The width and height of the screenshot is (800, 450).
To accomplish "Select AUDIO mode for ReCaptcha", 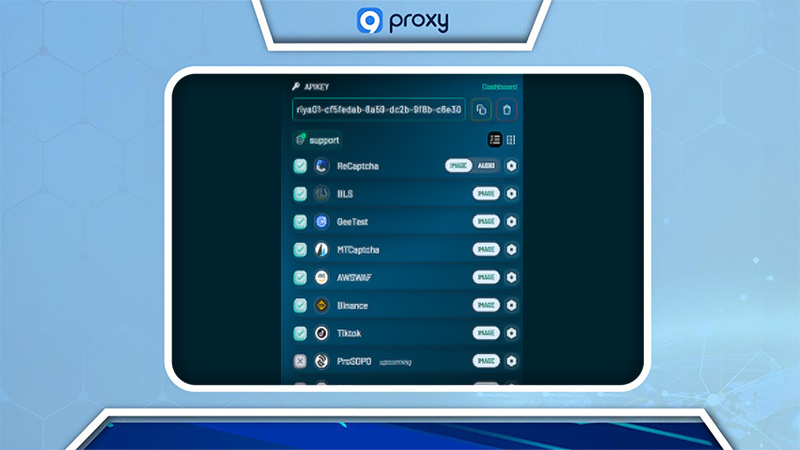I will (x=487, y=166).
